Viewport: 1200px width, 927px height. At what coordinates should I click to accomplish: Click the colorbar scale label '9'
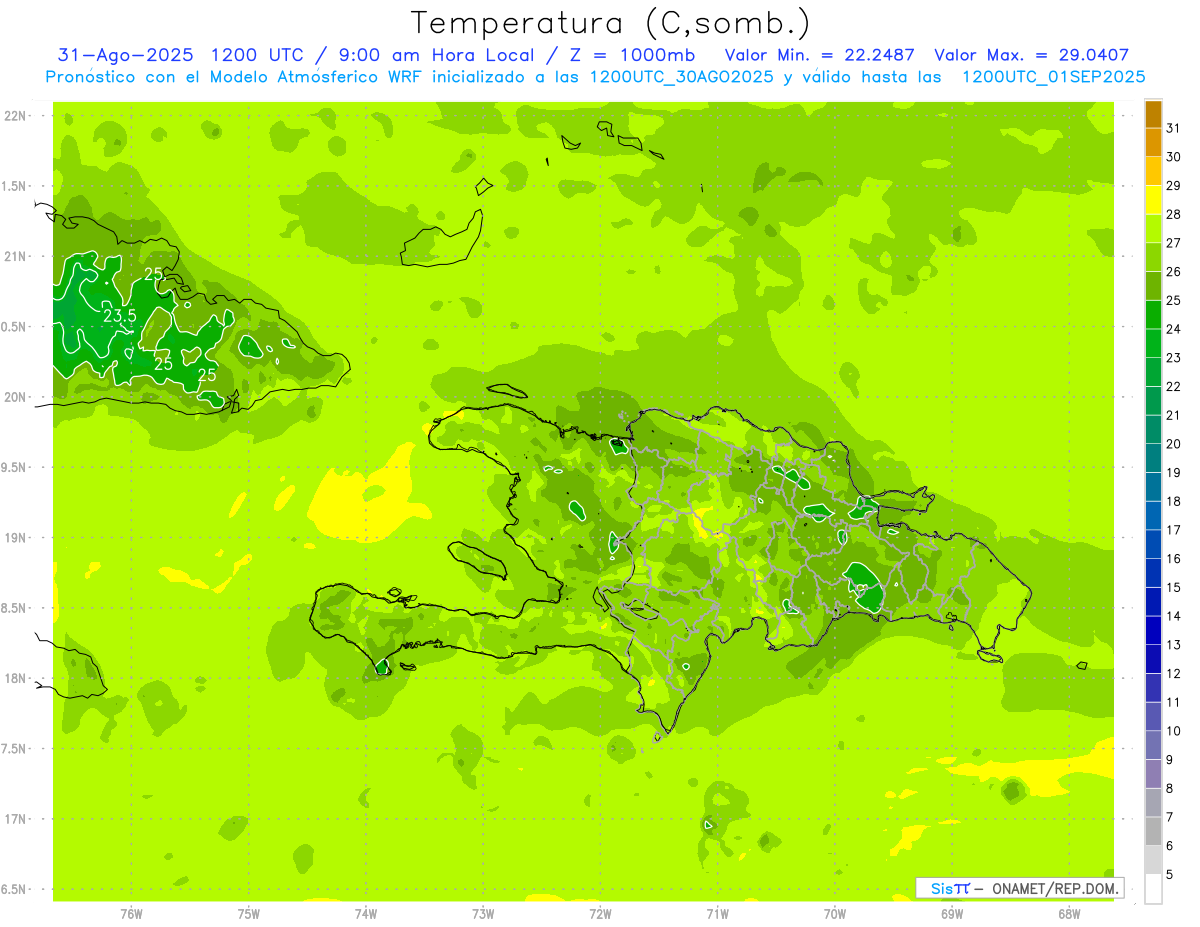[x=1169, y=760]
